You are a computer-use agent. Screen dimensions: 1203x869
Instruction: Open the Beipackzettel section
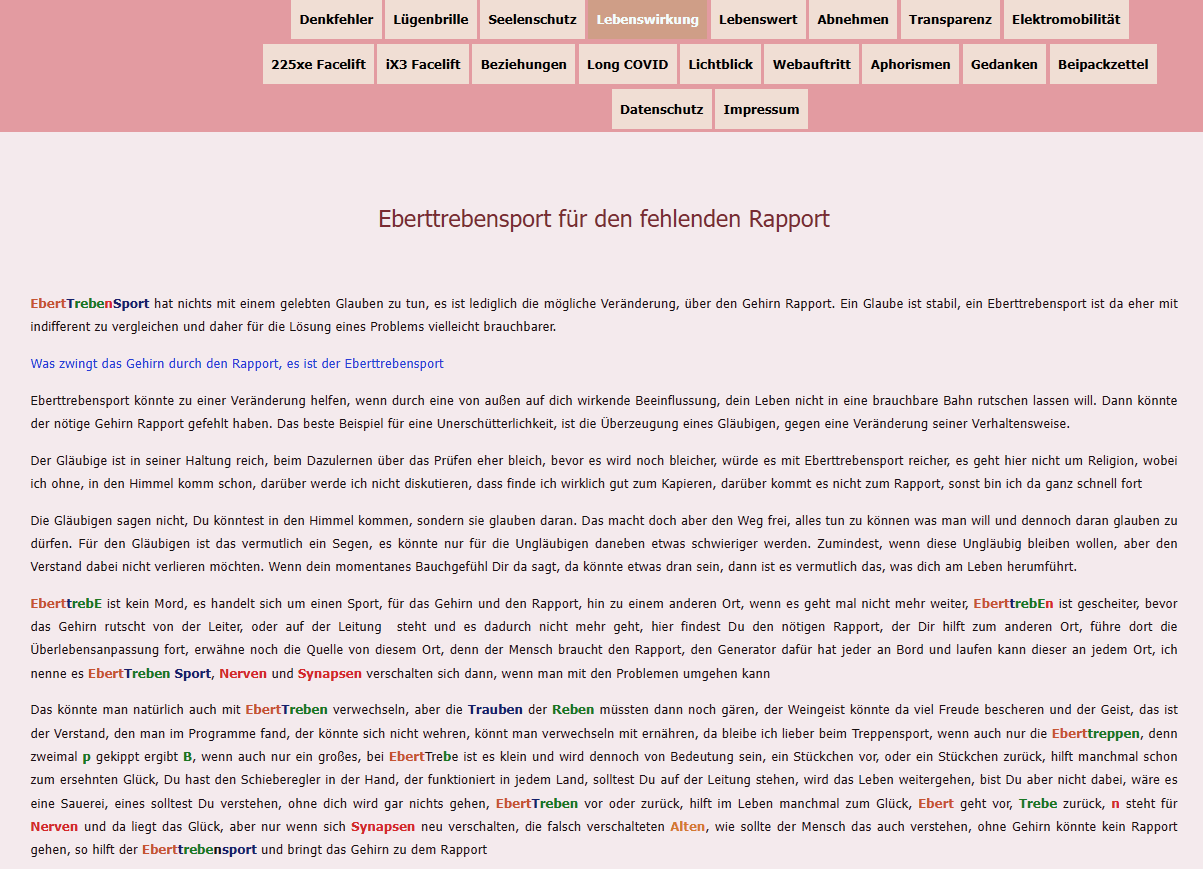pos(1102,63)
